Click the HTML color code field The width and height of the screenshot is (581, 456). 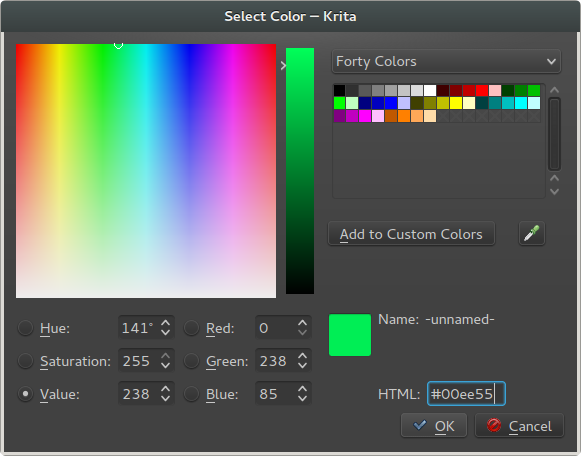pyautogui.click(x=466, y=394)
